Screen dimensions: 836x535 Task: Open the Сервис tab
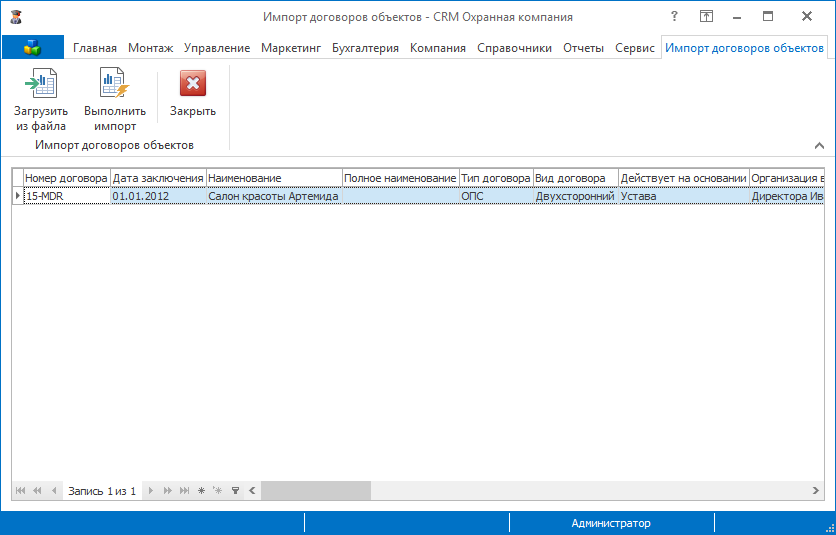point(634,48)
